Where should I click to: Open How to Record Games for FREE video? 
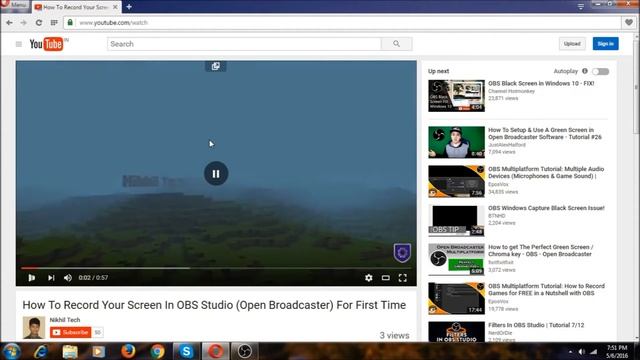point(546,289)
